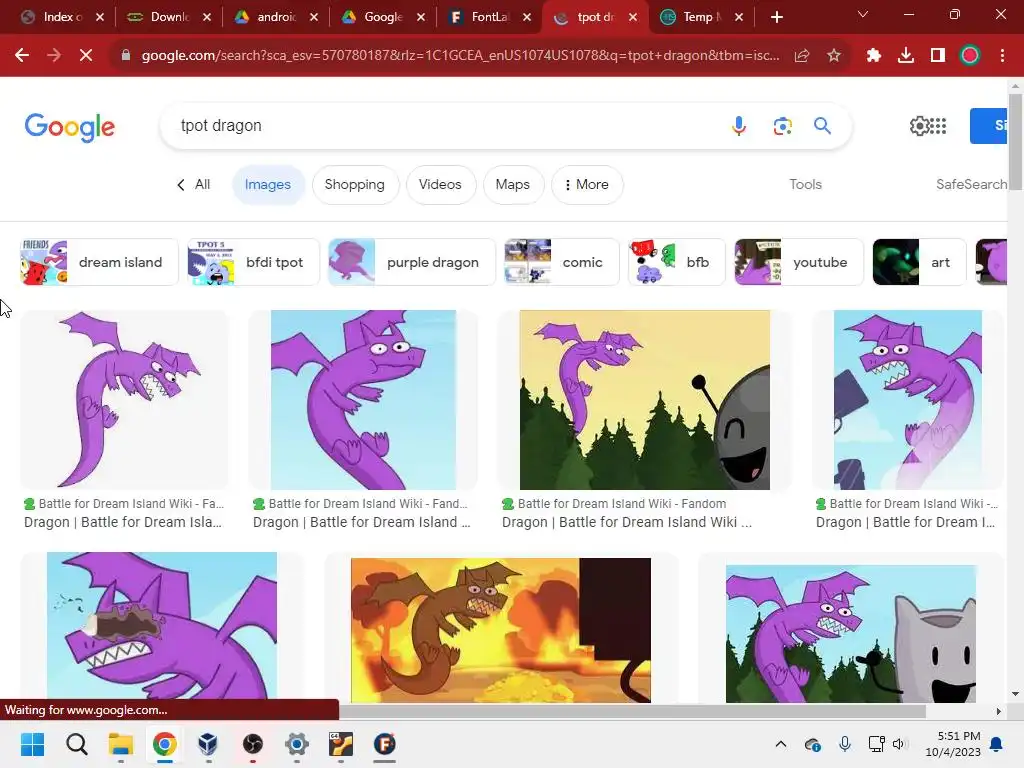Image resolution: width=1024 pixels, height=768 pixels.
Task: Open Google quick settings gear
Action: [x=919, y=125]
